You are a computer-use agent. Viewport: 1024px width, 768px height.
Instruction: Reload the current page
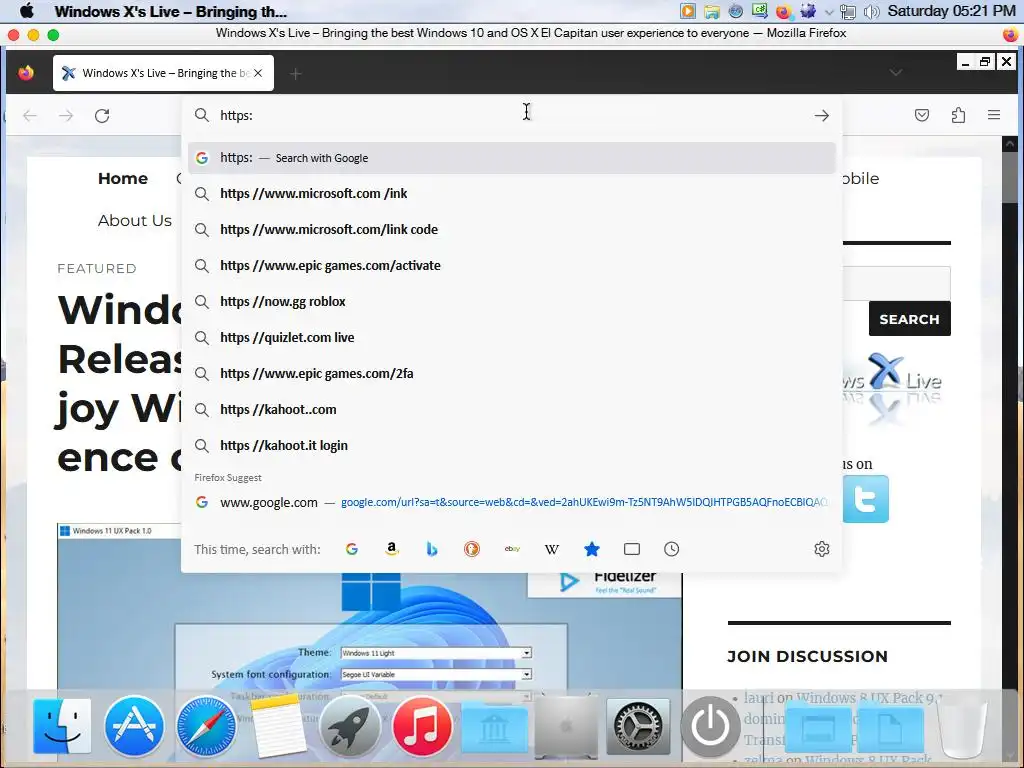point(102,116)
